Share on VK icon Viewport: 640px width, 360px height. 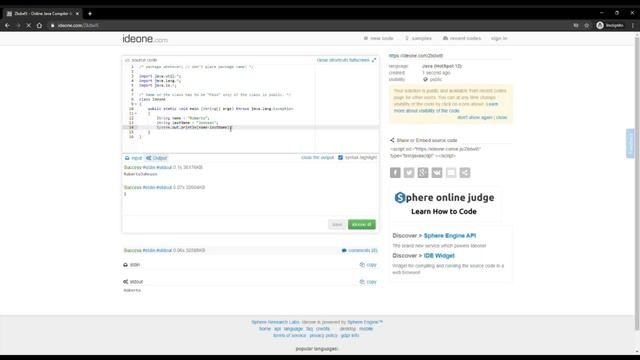click(x=437, y=173)
